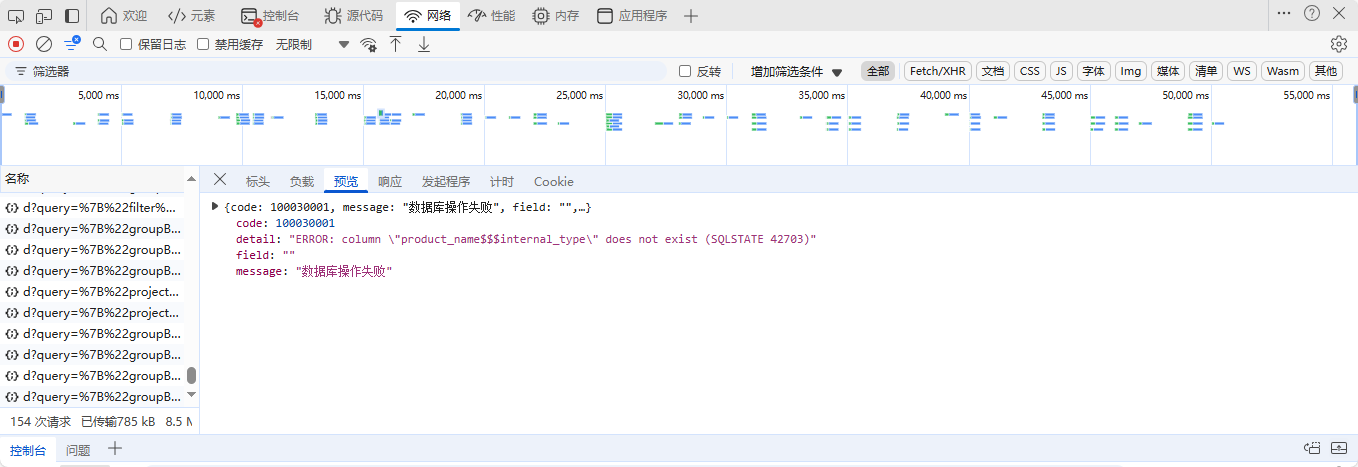Filter requests by Fetch/XHR
1358x467 pixels.
[x=938, y=71]
